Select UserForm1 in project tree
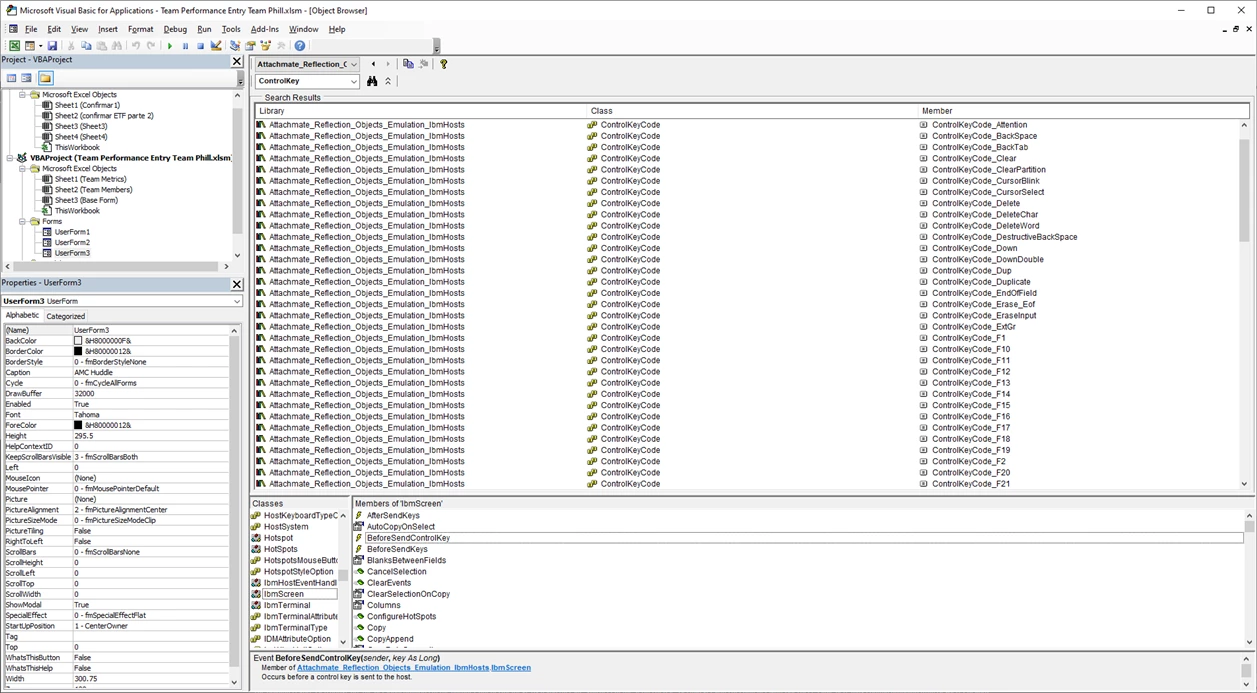The width and height of the screenshot is (1257, 693). [x=72, y=232]
